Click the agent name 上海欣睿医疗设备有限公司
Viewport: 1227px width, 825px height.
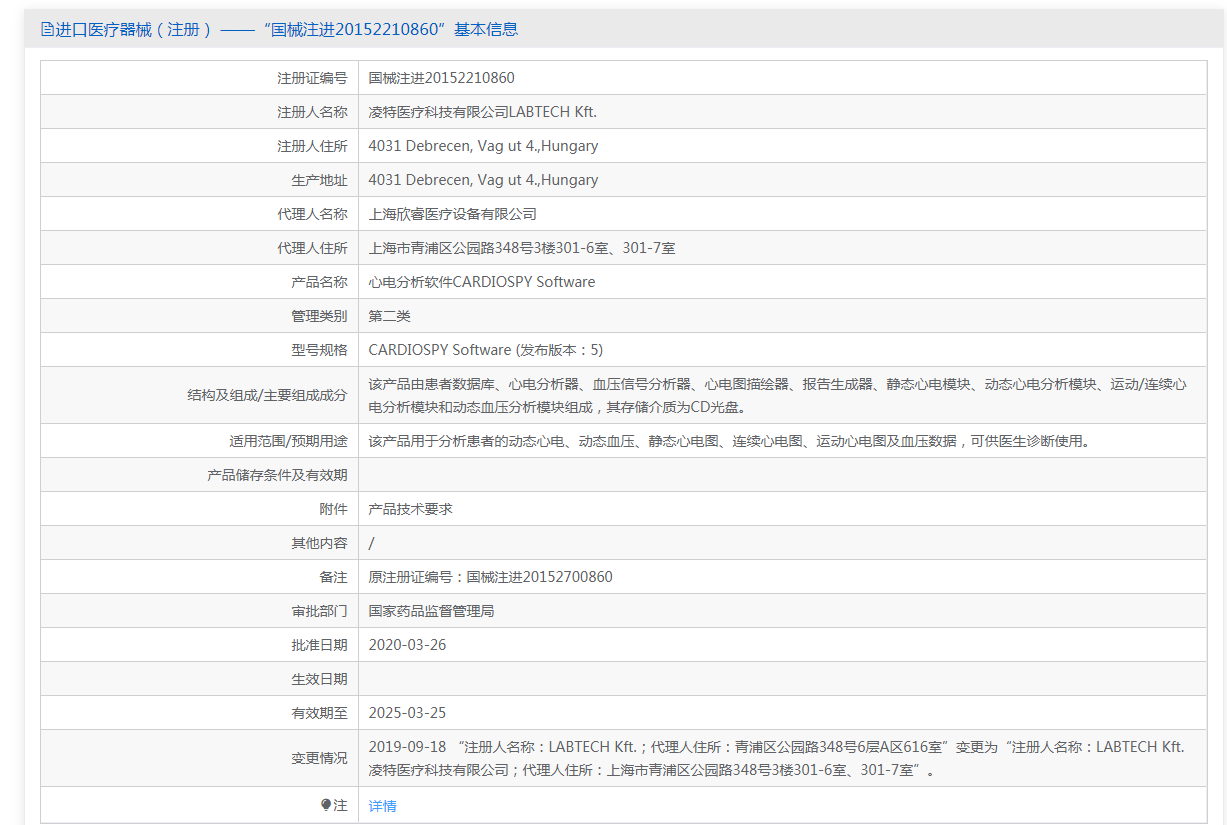pyautogui.click(x=452, y=214)
